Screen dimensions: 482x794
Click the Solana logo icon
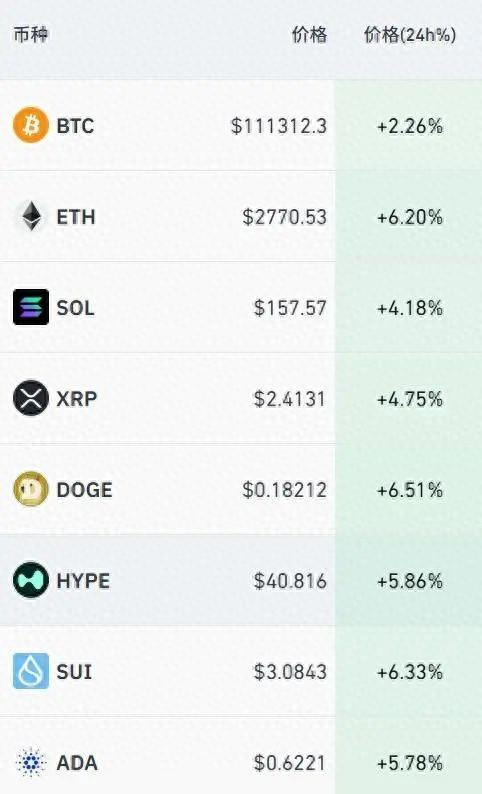tap(31, 307)
